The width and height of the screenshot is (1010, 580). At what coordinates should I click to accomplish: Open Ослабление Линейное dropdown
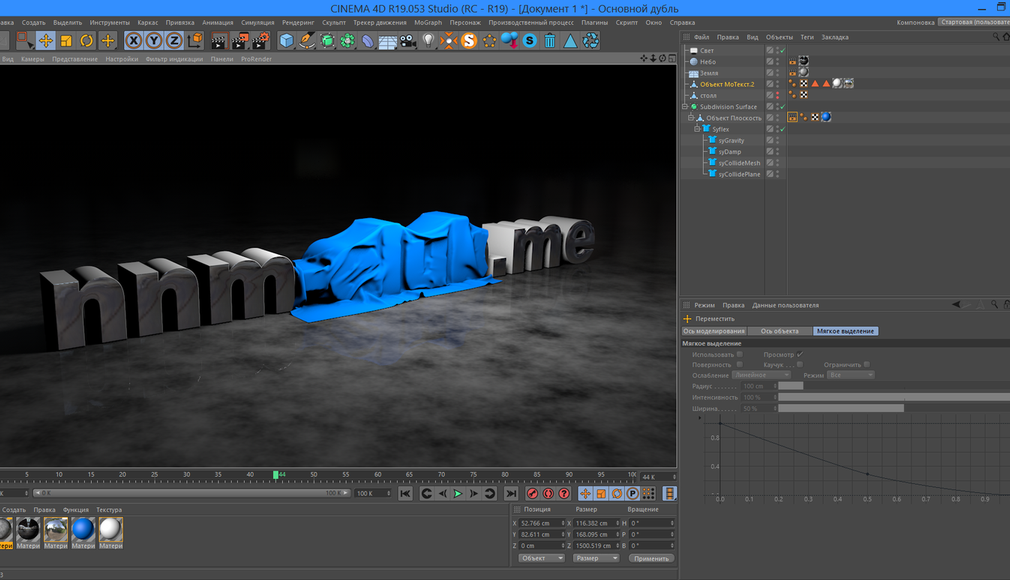tap(761, 374)
